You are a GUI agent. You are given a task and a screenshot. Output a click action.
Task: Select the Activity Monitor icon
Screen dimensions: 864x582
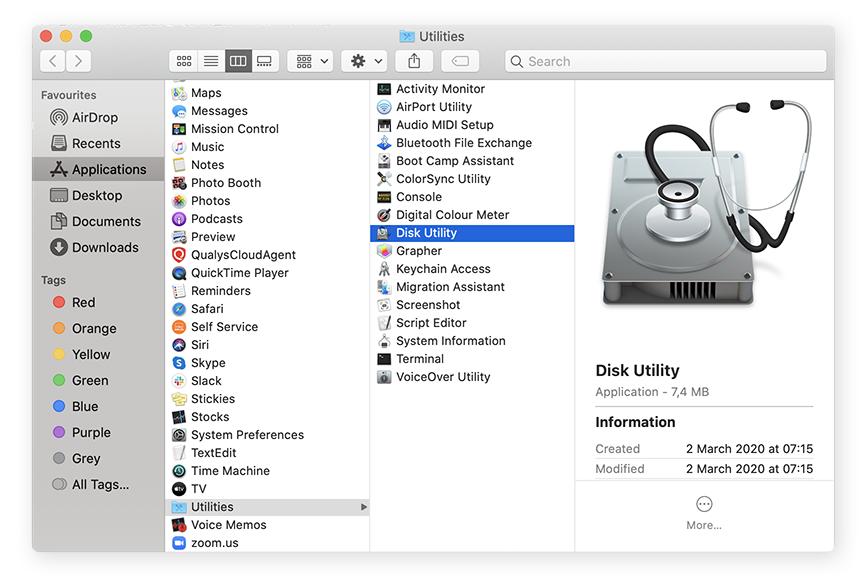pyautogui.click(x=384, y=89)
